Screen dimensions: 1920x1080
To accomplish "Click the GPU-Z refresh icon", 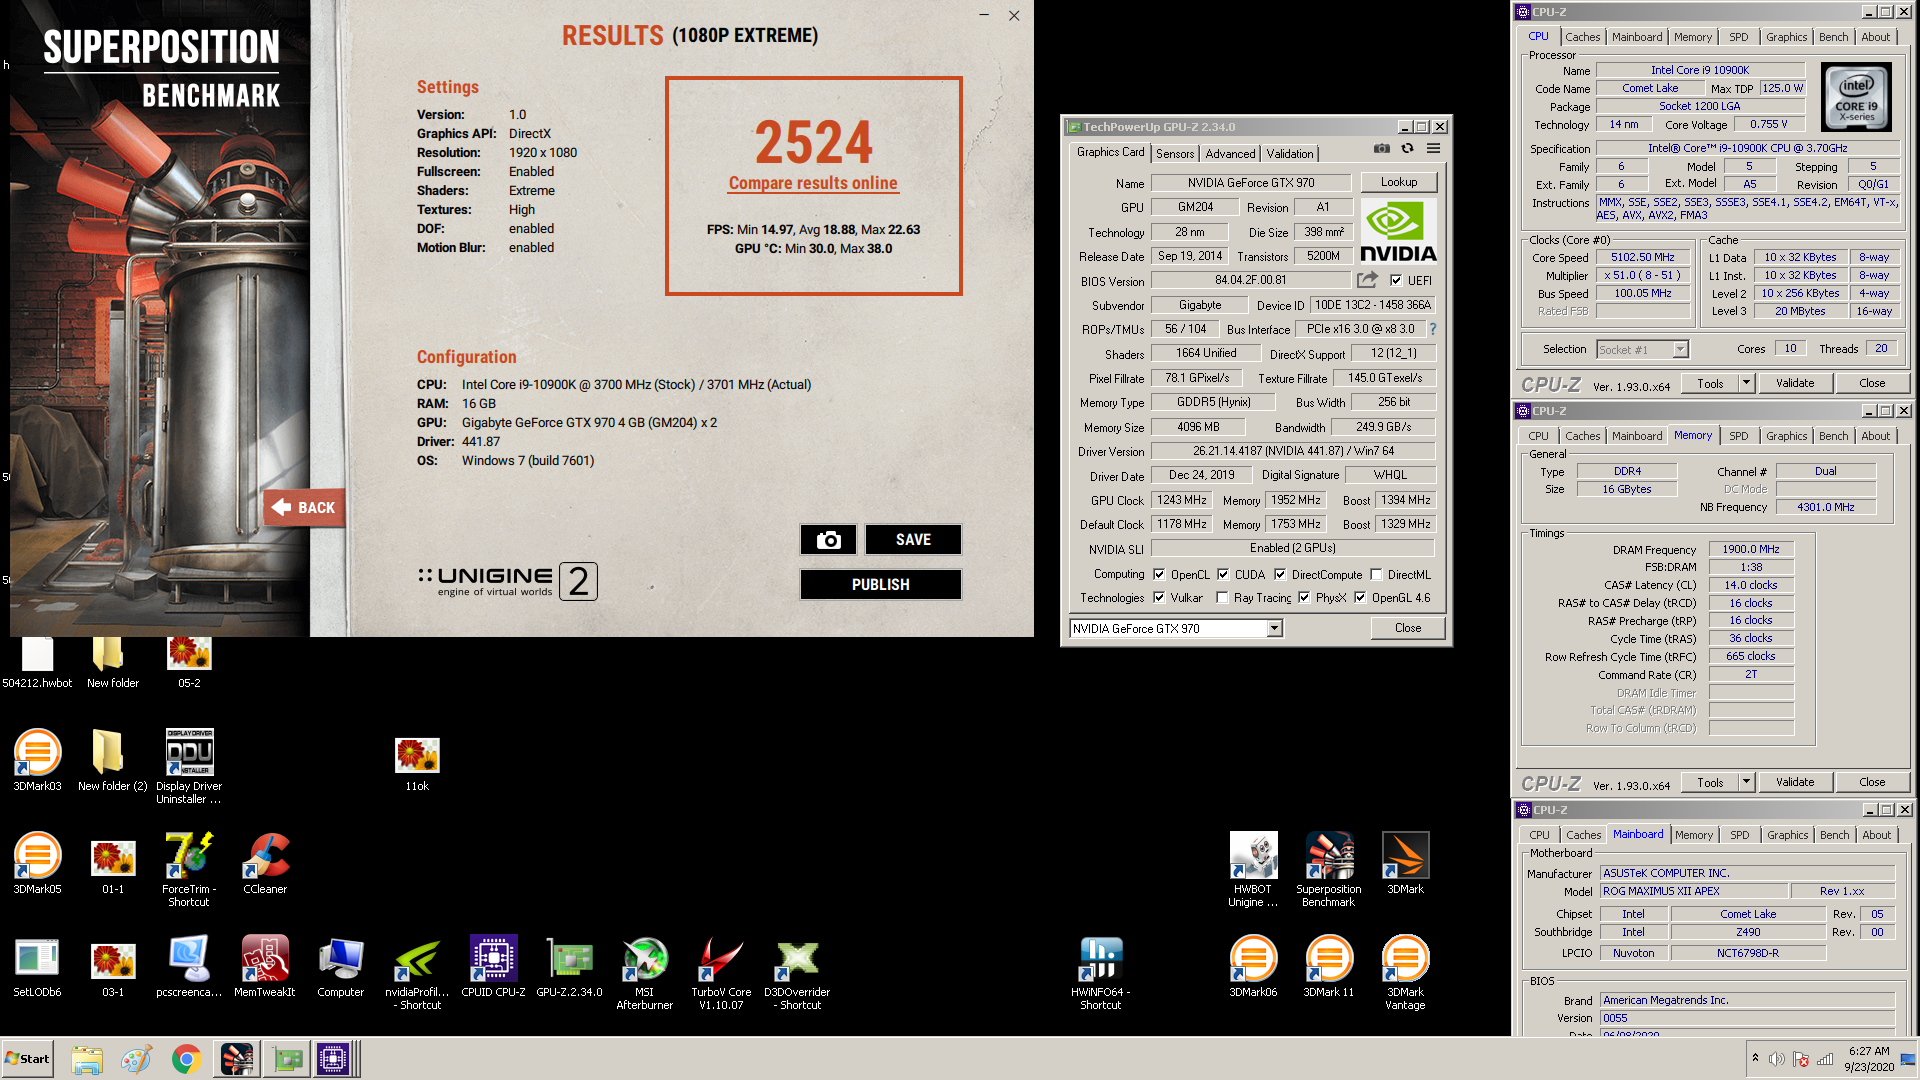I will 1407,148.
